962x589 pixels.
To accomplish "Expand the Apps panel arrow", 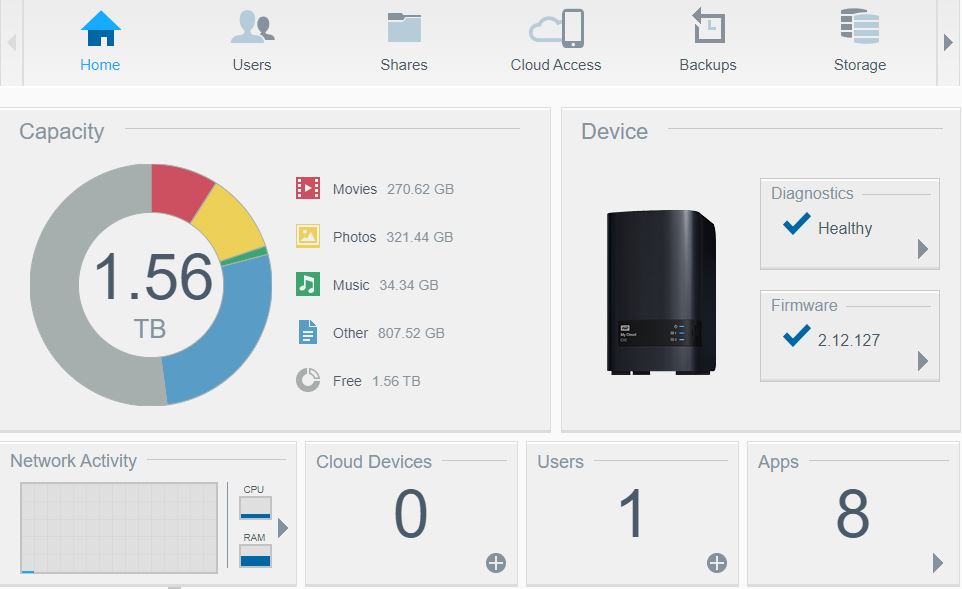I will click(x=937, y=563).
